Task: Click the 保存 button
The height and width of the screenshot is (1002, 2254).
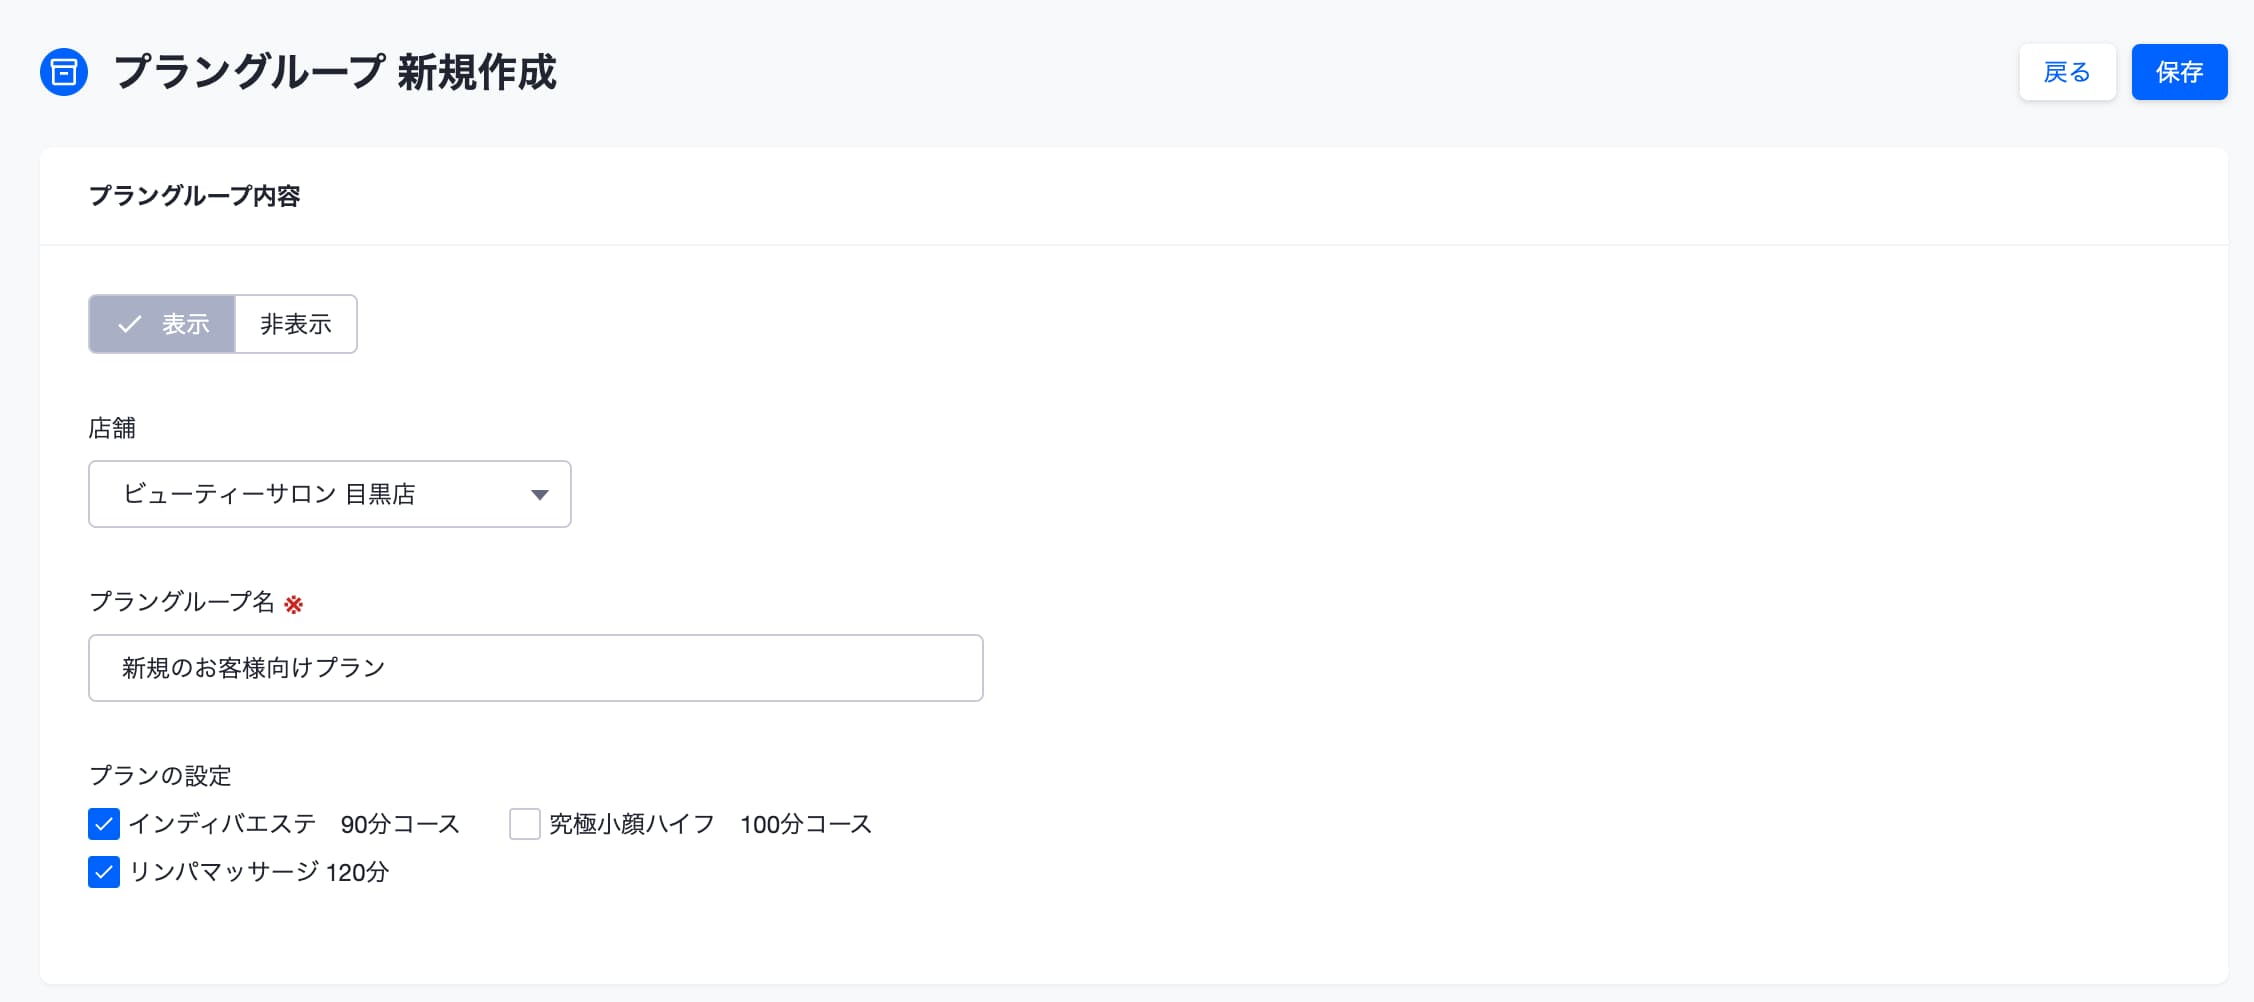Action: [x=2179, y=72]
